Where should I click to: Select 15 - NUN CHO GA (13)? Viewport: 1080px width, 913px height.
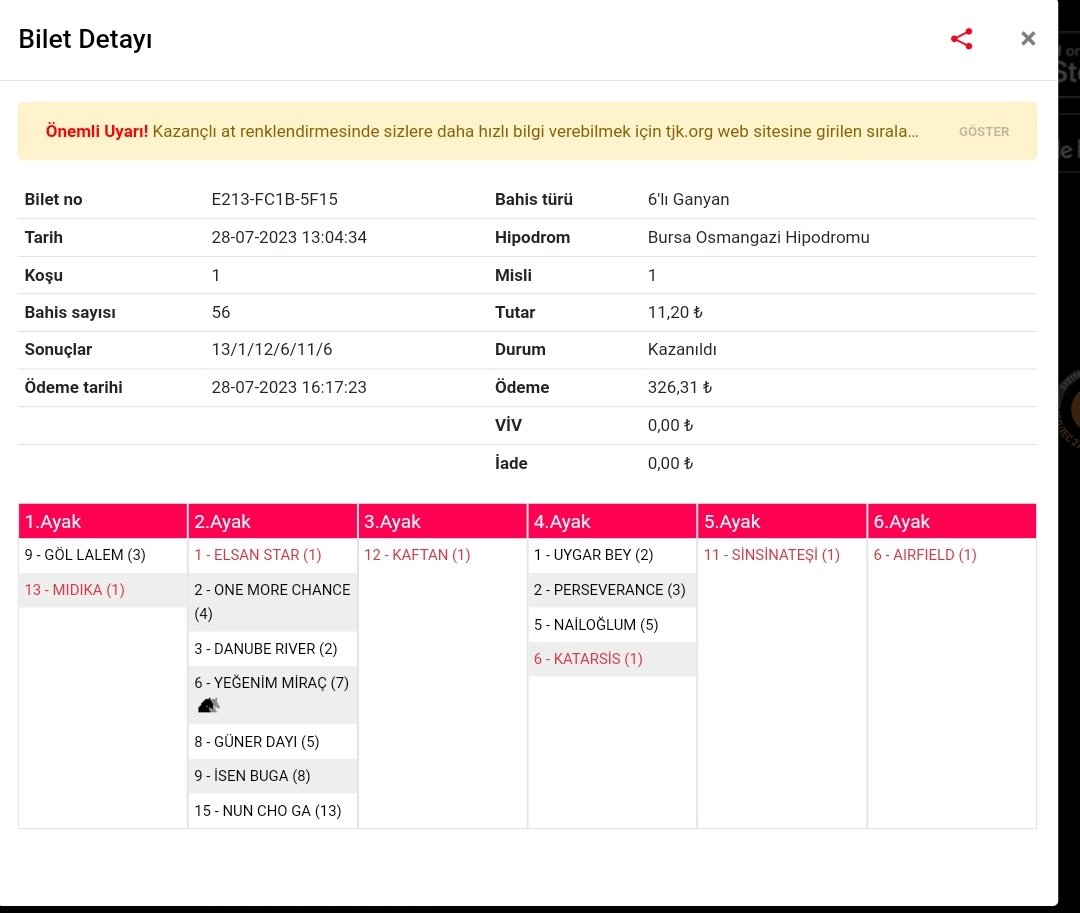click(x=267, y=811)
